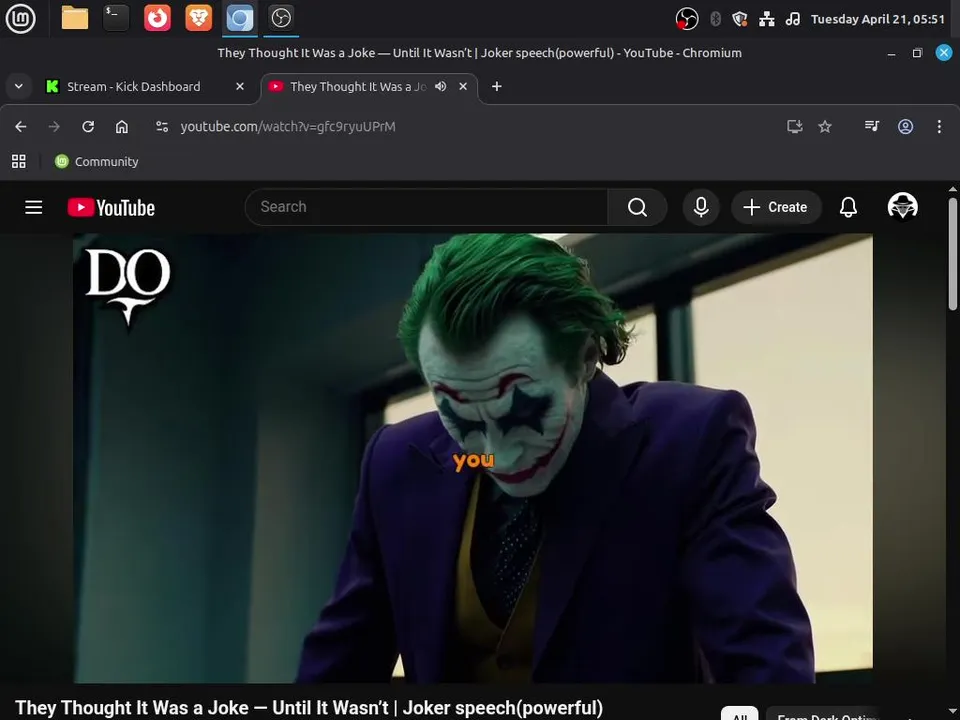Select the All filter chip
The height and width of the screenshot is (720, 960).
[x=739, y=714]
